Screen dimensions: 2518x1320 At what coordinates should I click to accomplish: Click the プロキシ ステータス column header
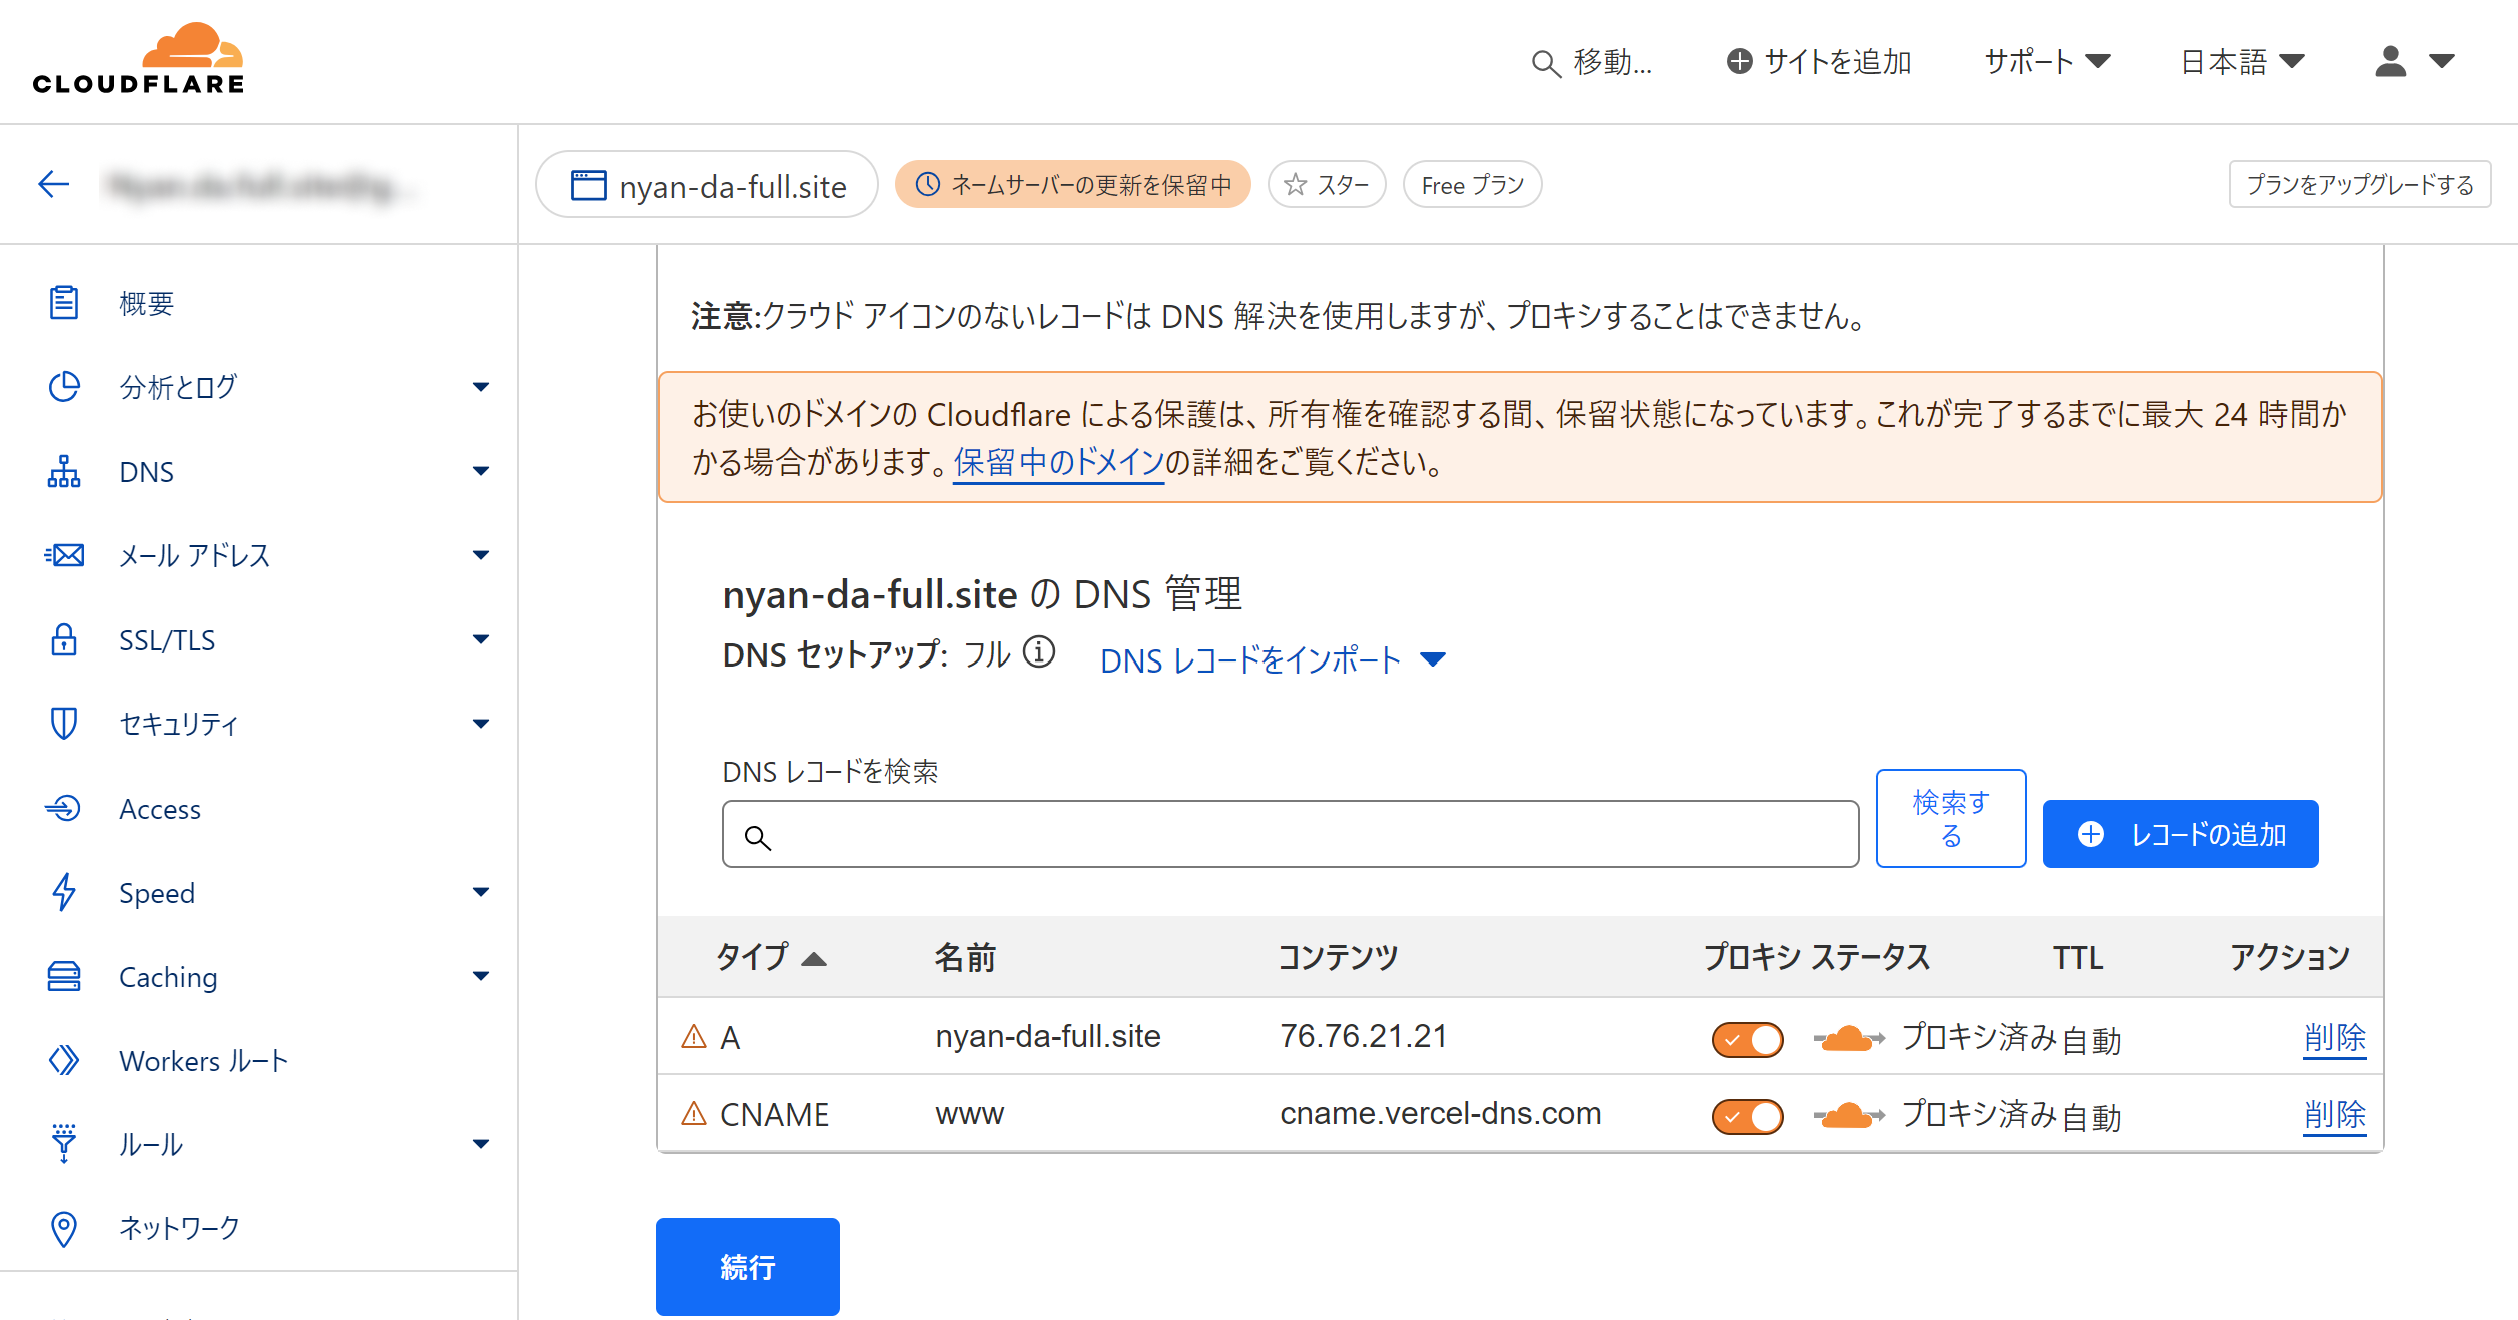point(1816,958)
